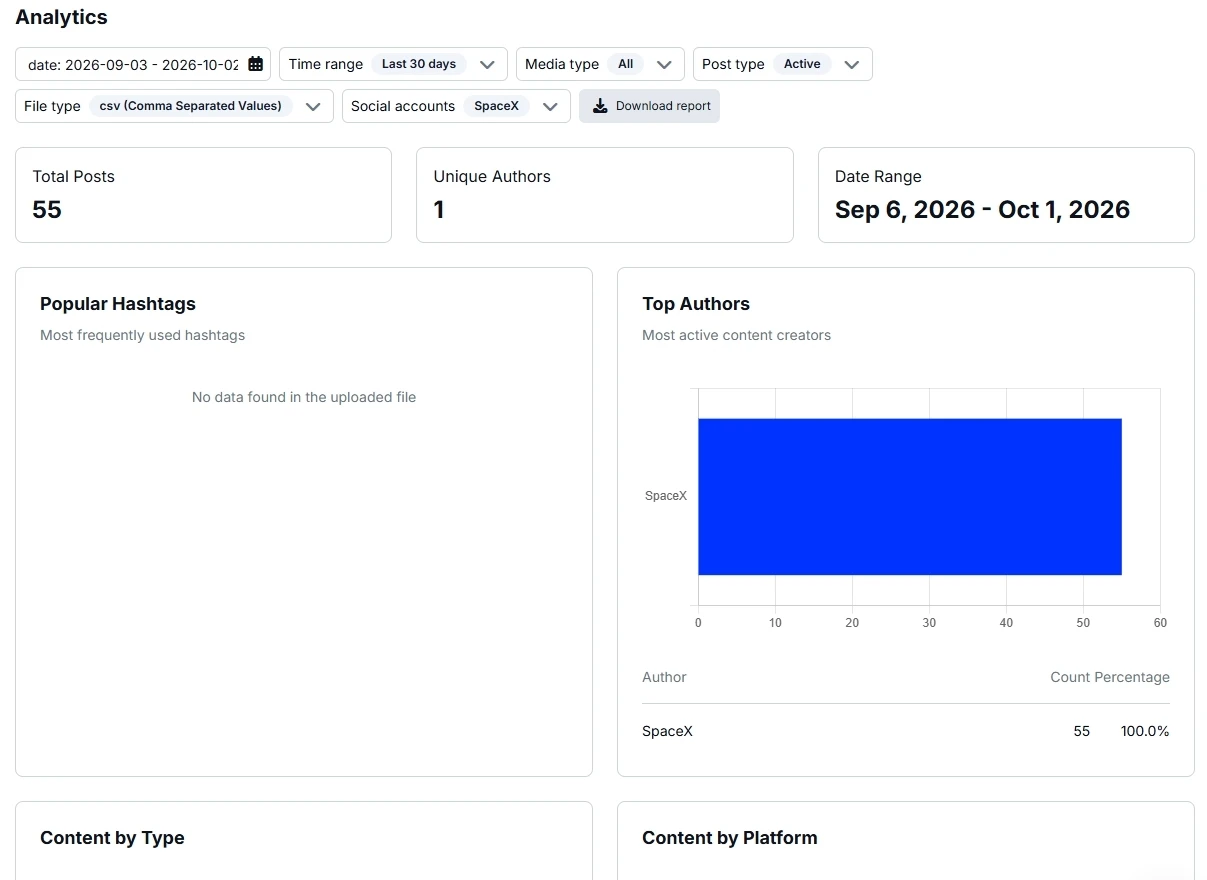Click the download icon on Download report
The image size is (1207, 880).
click(x=600, y=106)
